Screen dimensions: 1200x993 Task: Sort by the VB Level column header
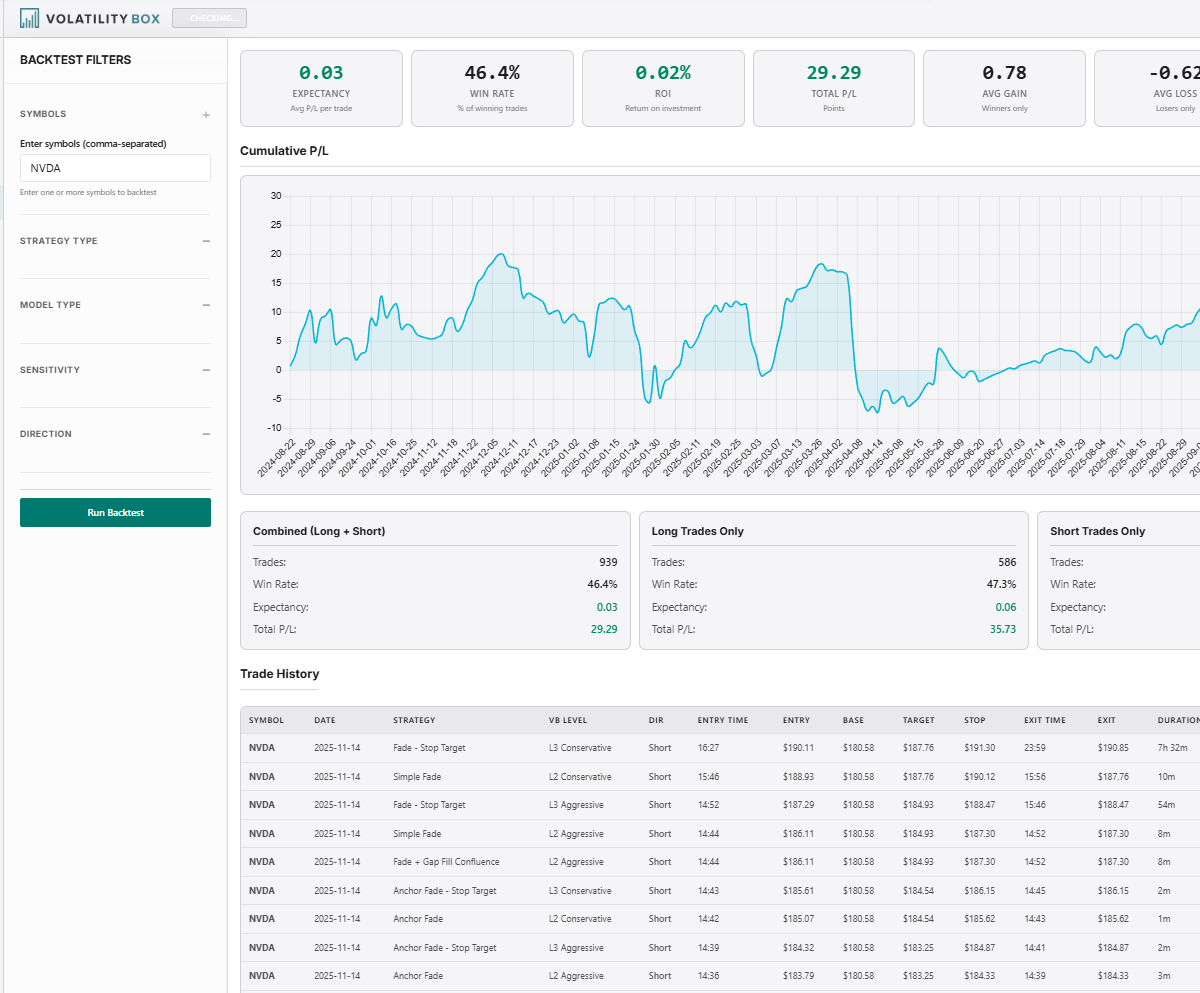(x=568, y=720)
